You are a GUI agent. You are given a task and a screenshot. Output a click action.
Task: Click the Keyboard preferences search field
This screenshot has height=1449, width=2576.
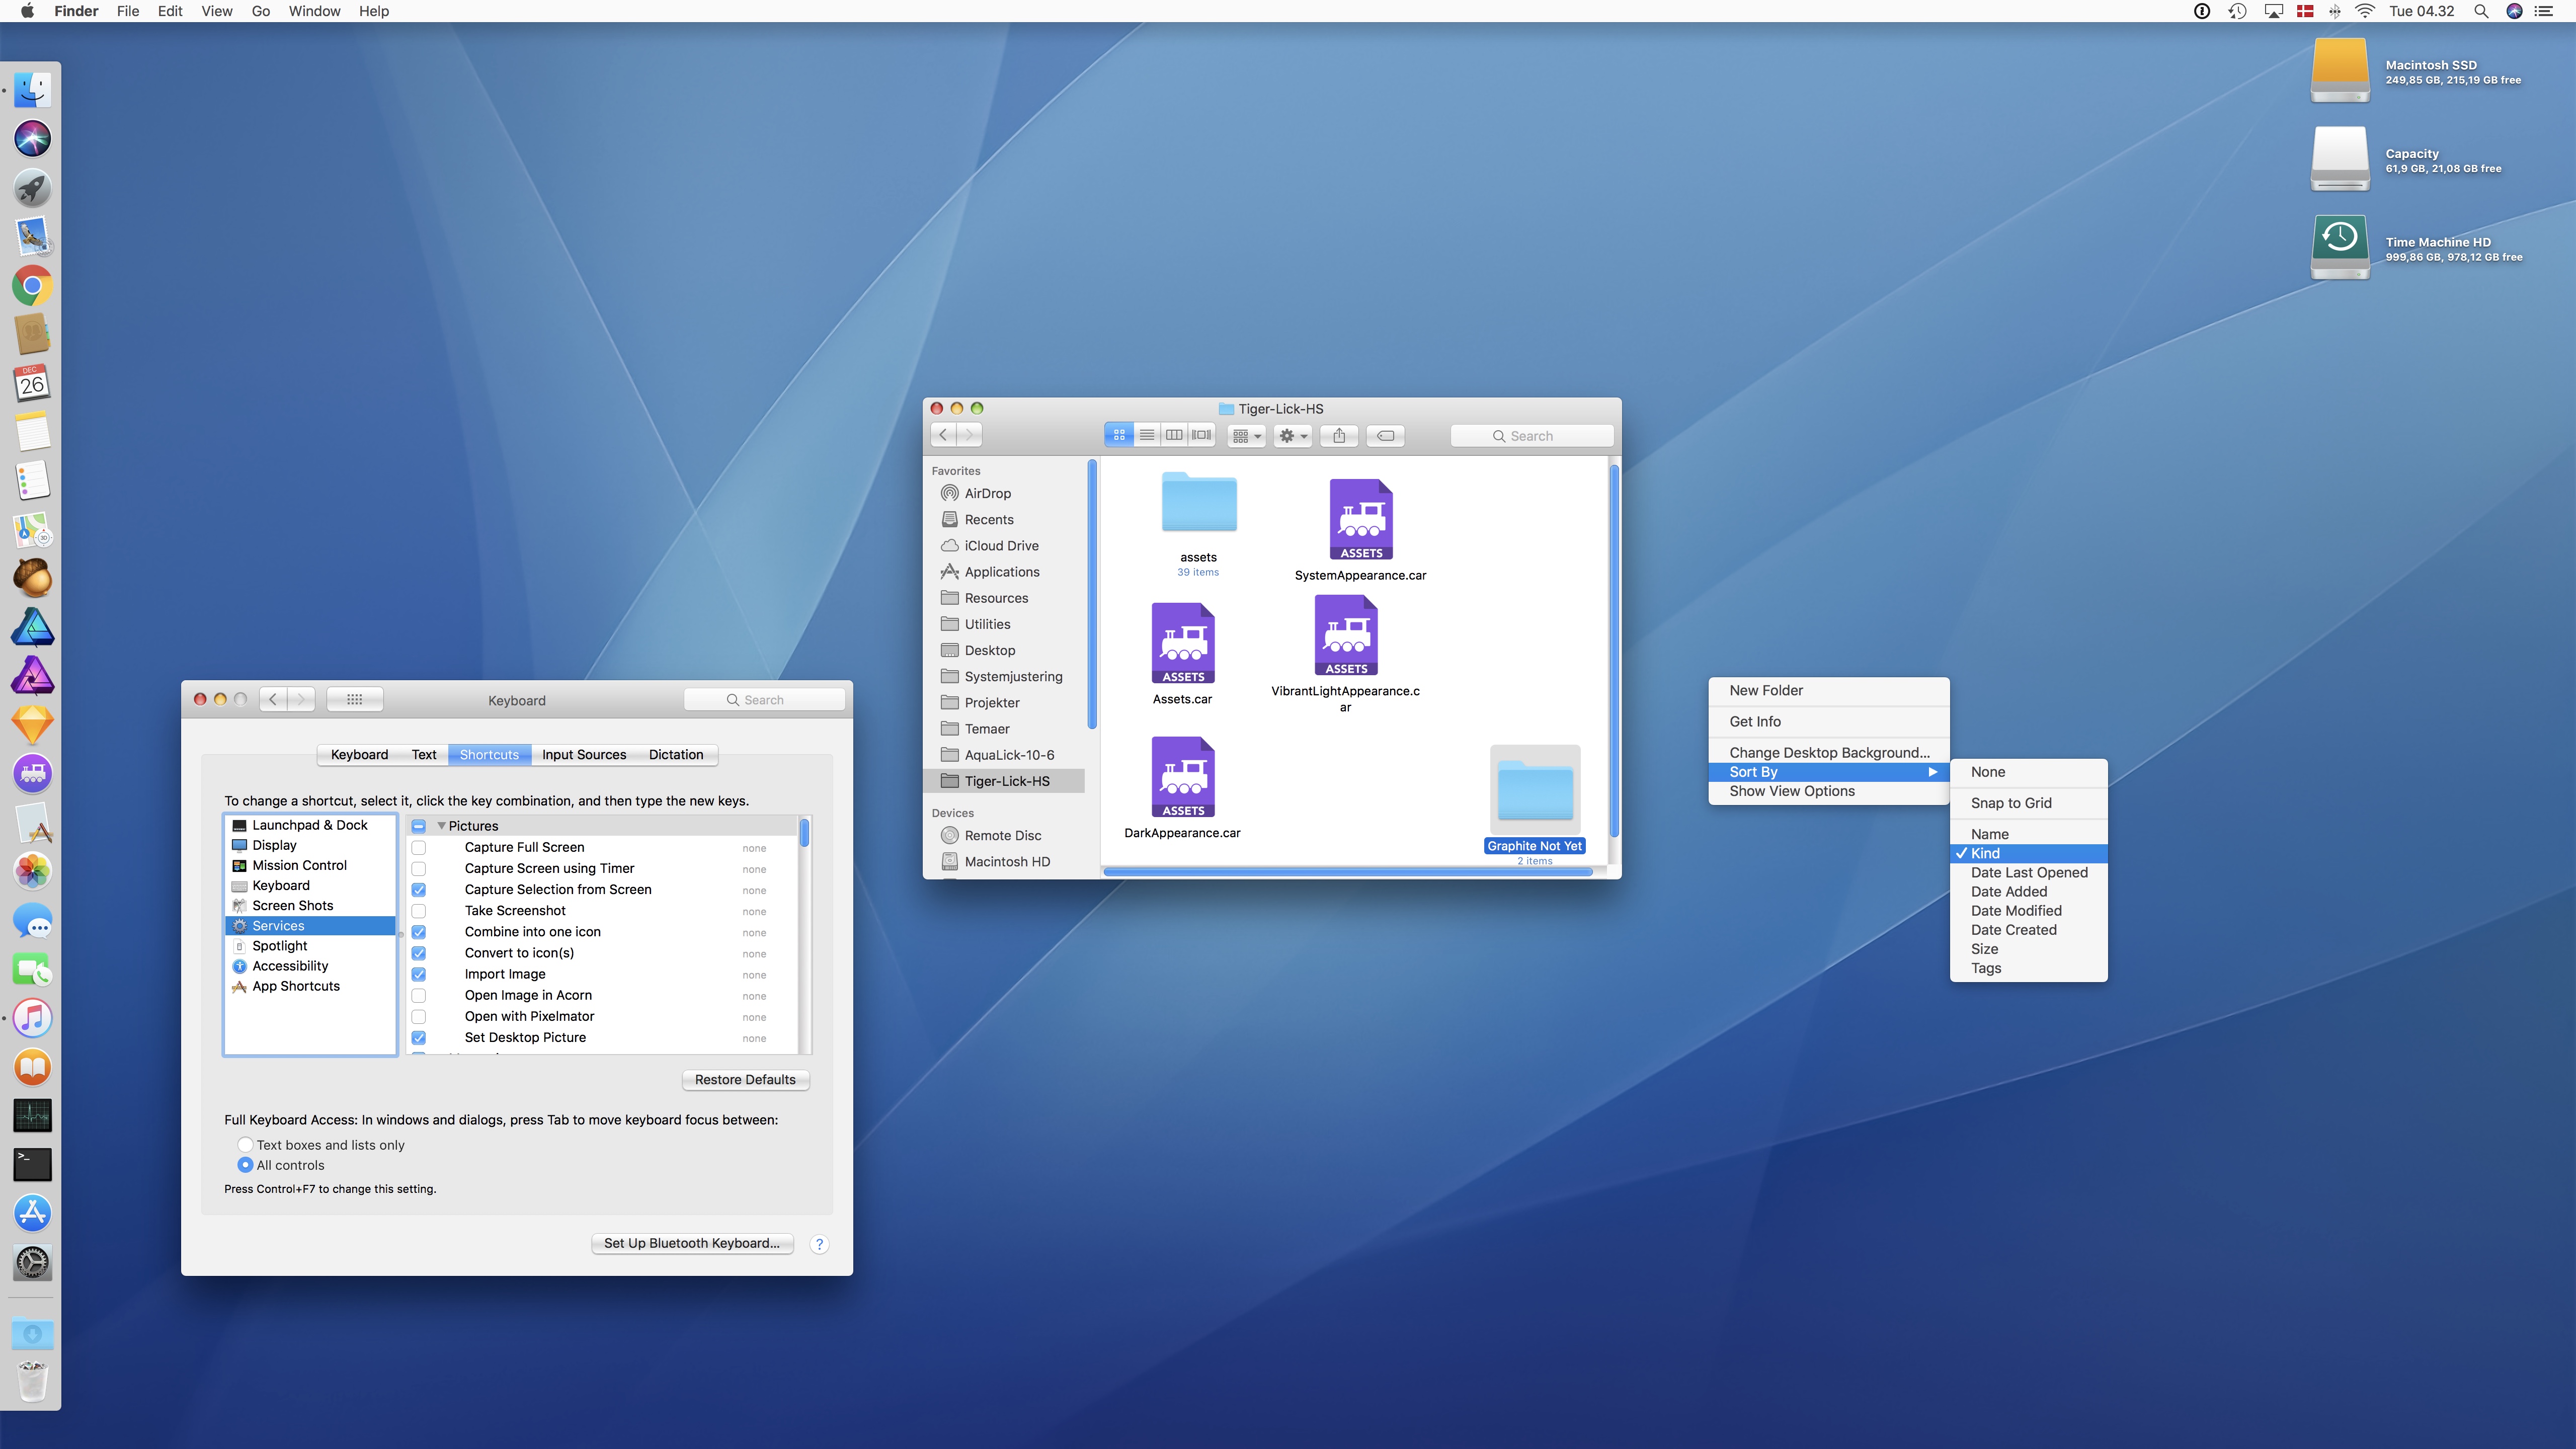(x=764, y=699)
